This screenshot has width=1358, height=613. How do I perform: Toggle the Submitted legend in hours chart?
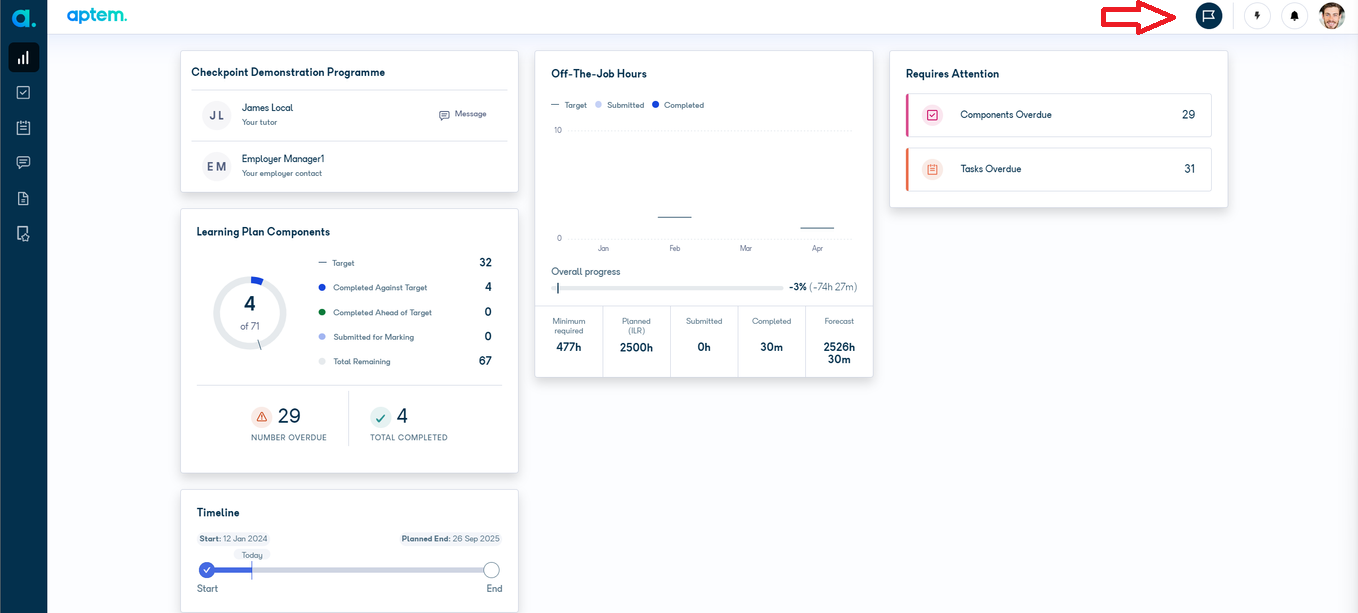619,105
